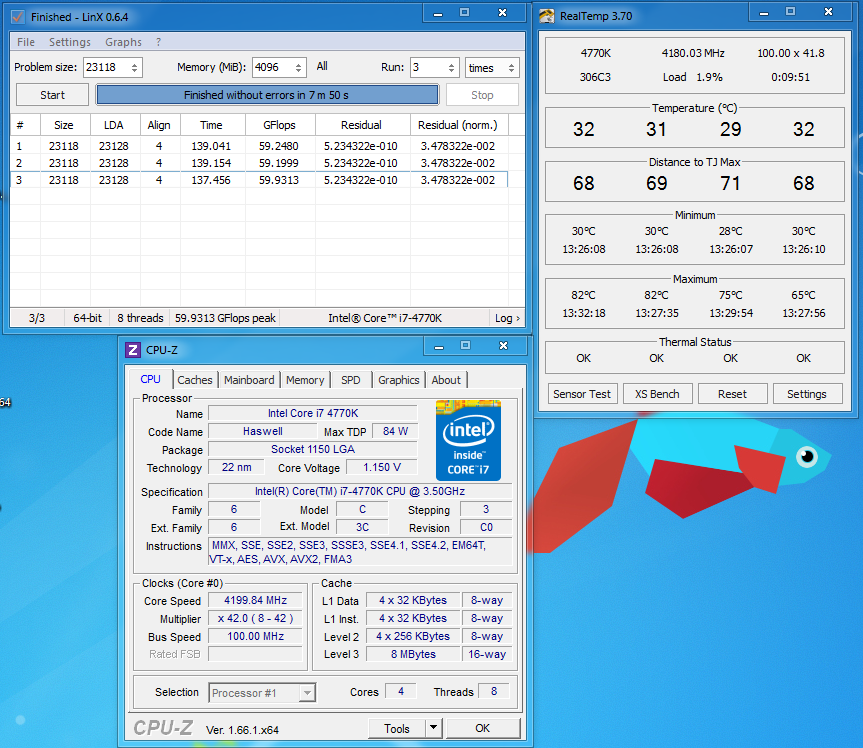Select the CPU tab in CPU-Z

(x=150, y=379)
